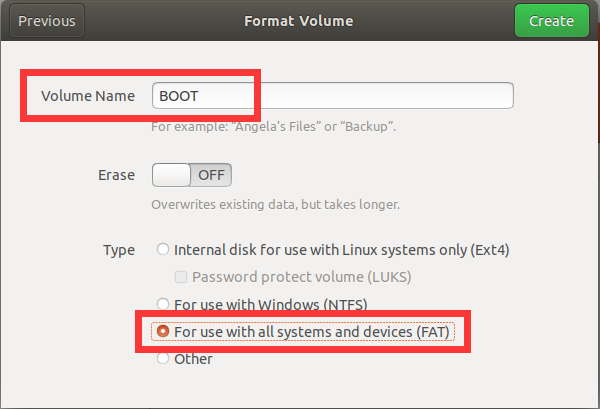600x409 pixels.
Task: Click the "Password protect volume (LUKS)" label
Action: click(x=302, y=277)
